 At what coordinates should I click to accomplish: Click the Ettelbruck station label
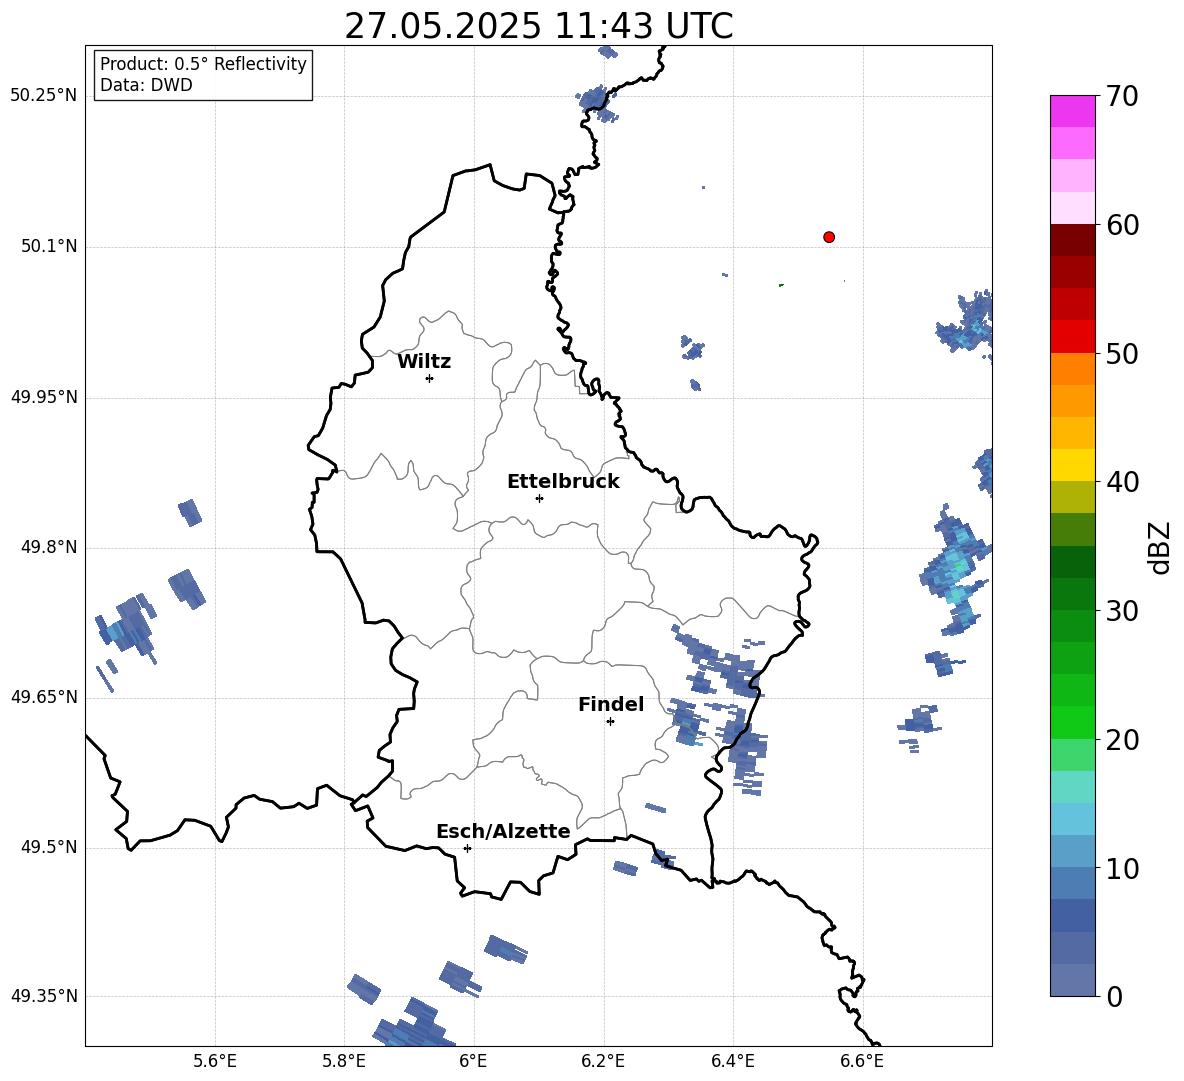click(x=563, y=482)
